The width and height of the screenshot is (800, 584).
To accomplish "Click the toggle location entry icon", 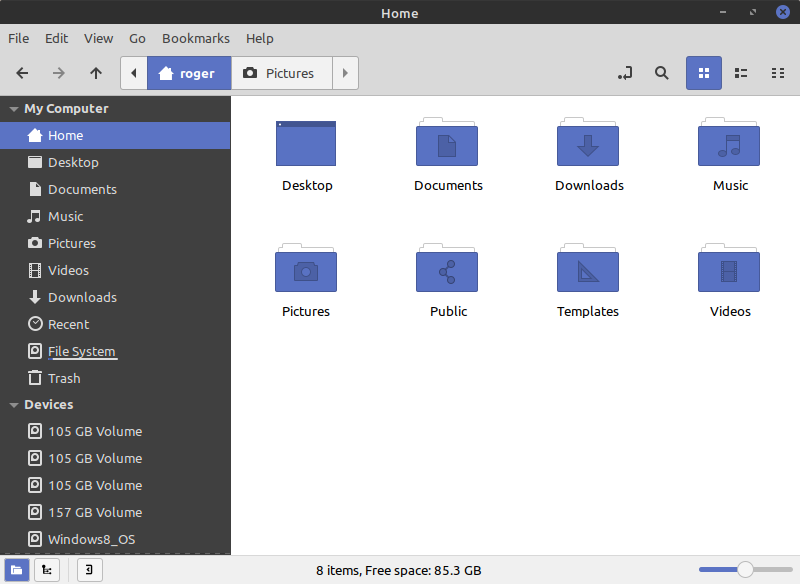I will click(x=625, y=73).
